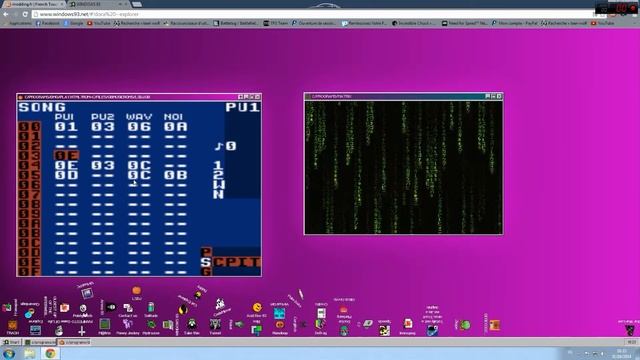Open the blue monitor icon beside Trash

coord(36,330)
